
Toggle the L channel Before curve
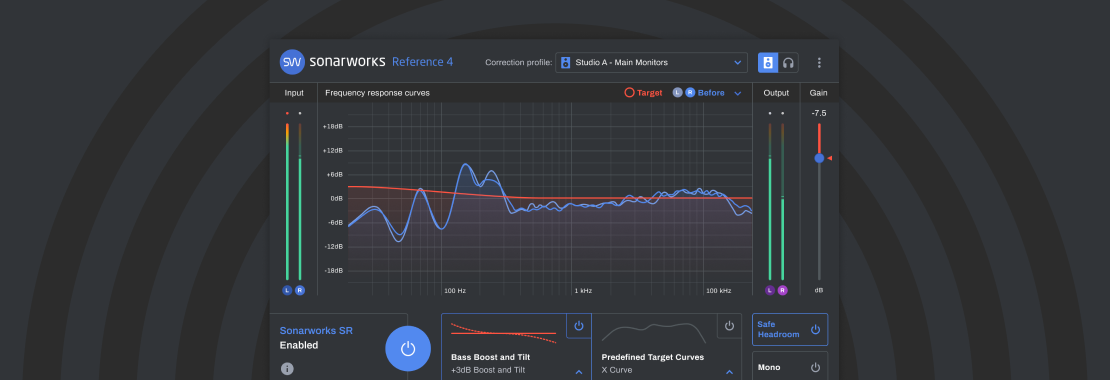[x=677, y=93]
